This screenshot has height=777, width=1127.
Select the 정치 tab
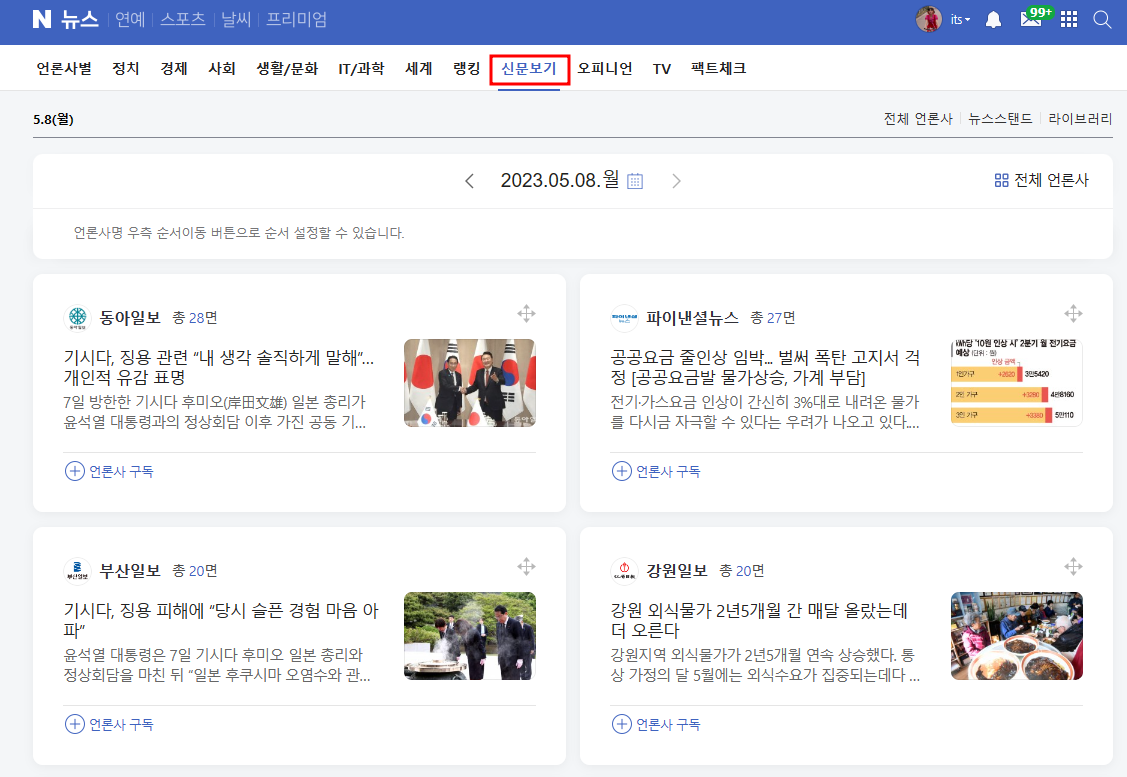(x=126, y=68)
